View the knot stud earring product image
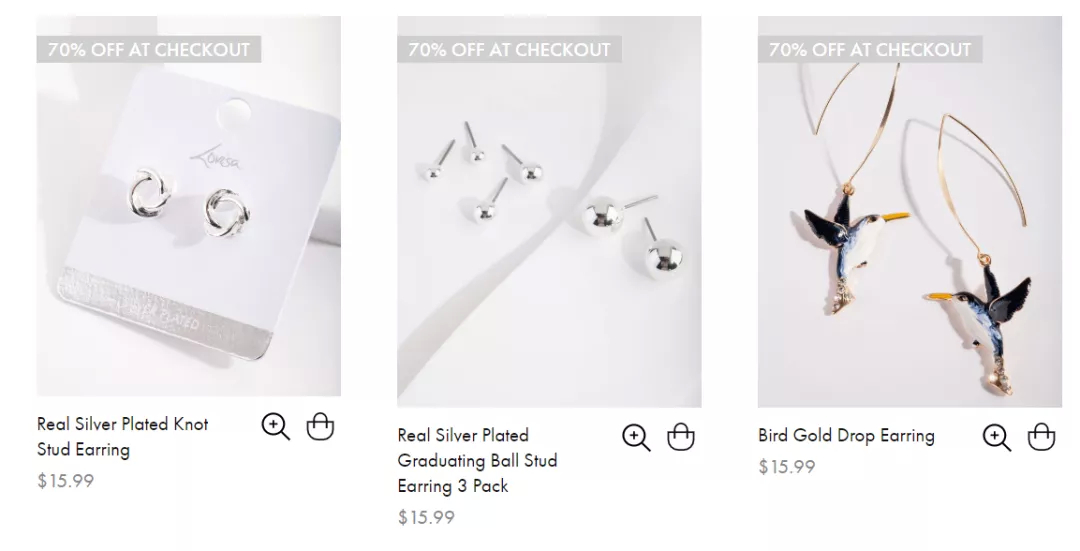The height and width of the screenshot is (551, 1080). pos(189,206)
